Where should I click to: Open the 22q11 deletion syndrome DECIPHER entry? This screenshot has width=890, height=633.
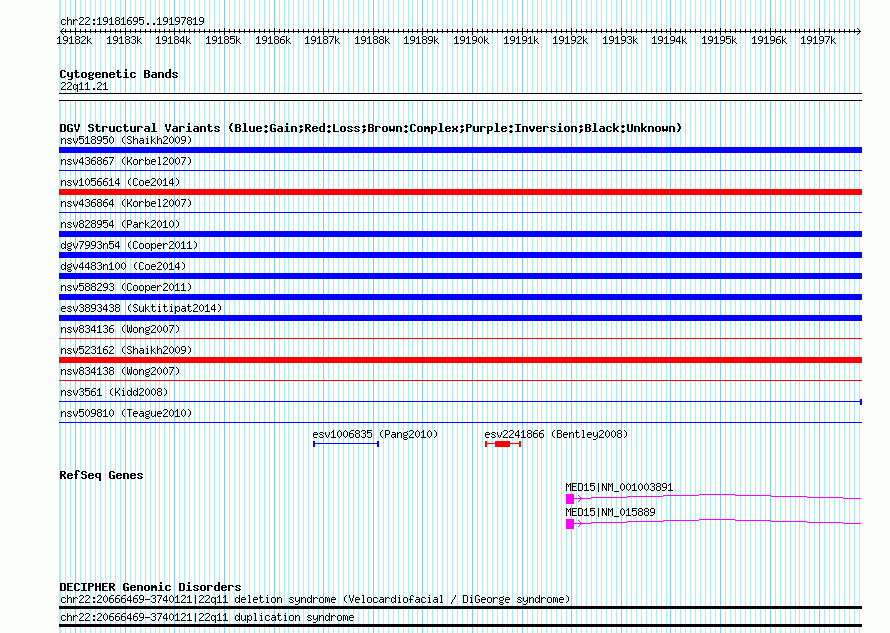click(315, 599)
